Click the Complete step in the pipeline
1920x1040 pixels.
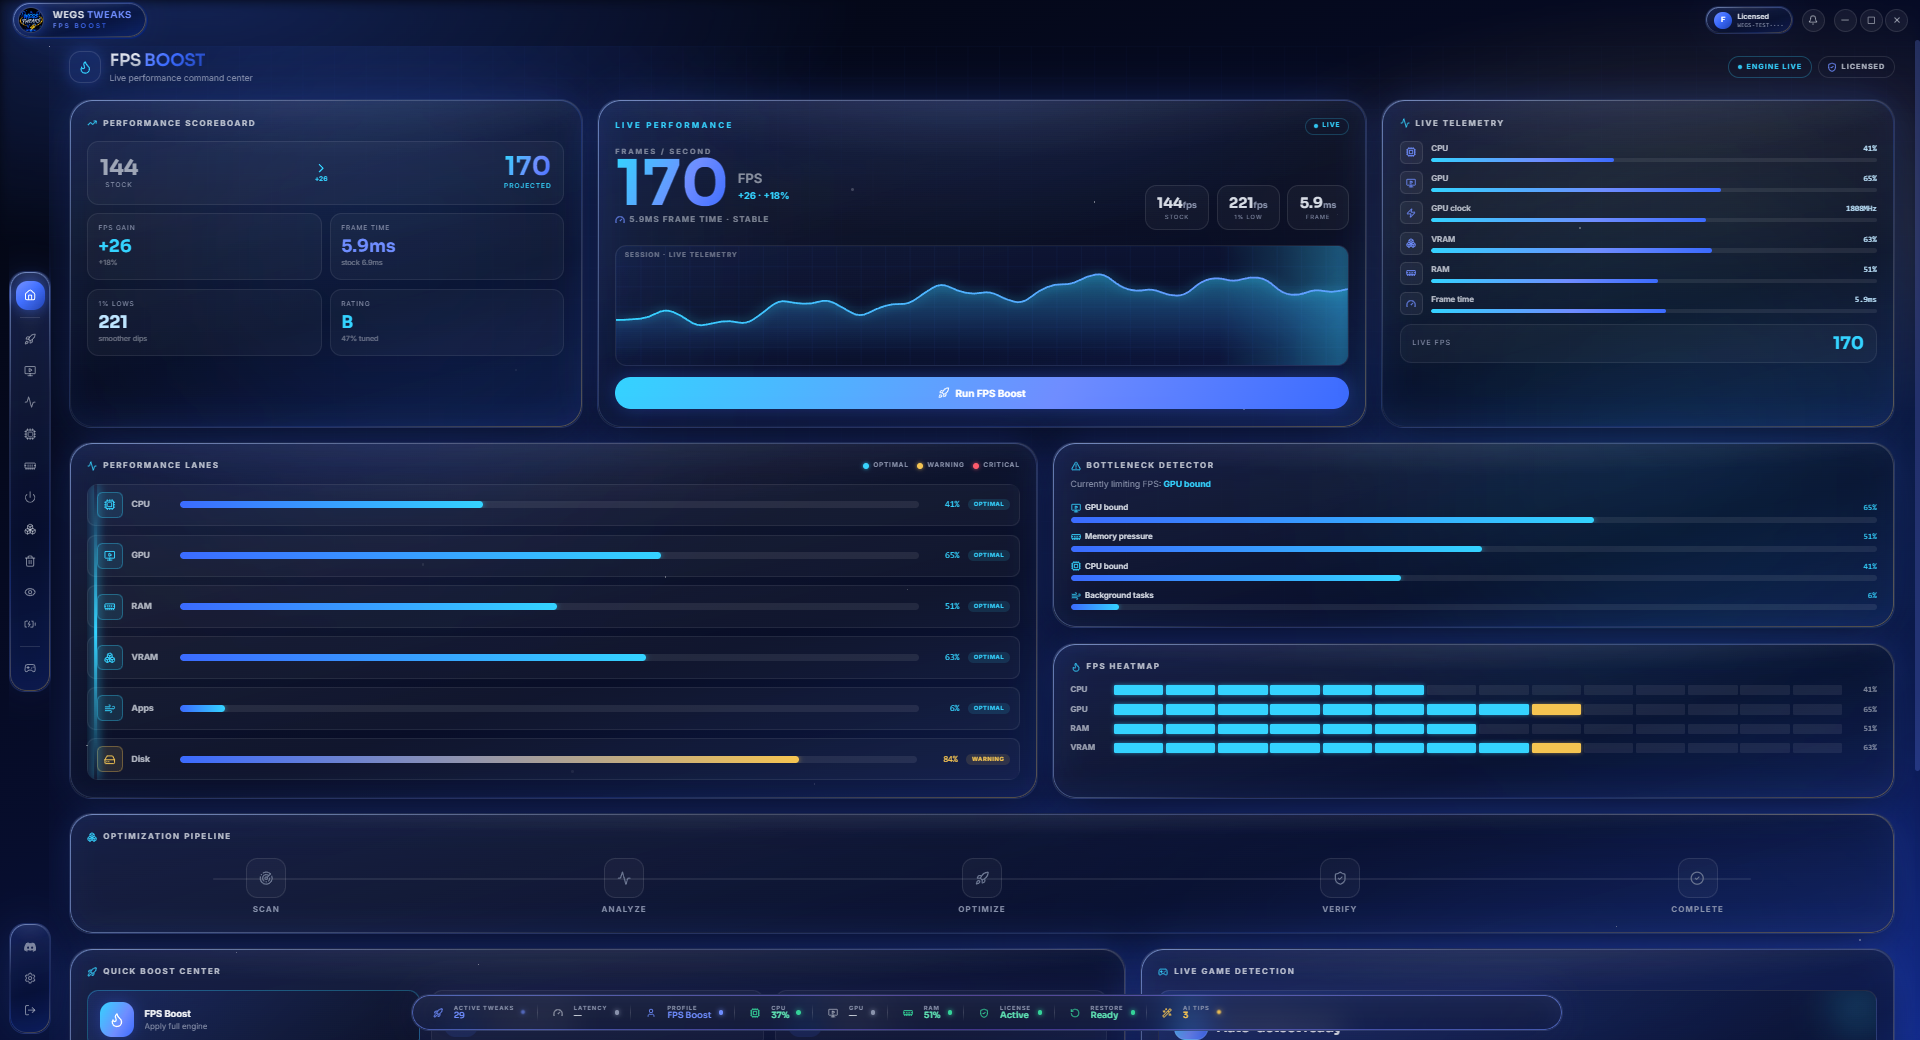point(1697,878)
